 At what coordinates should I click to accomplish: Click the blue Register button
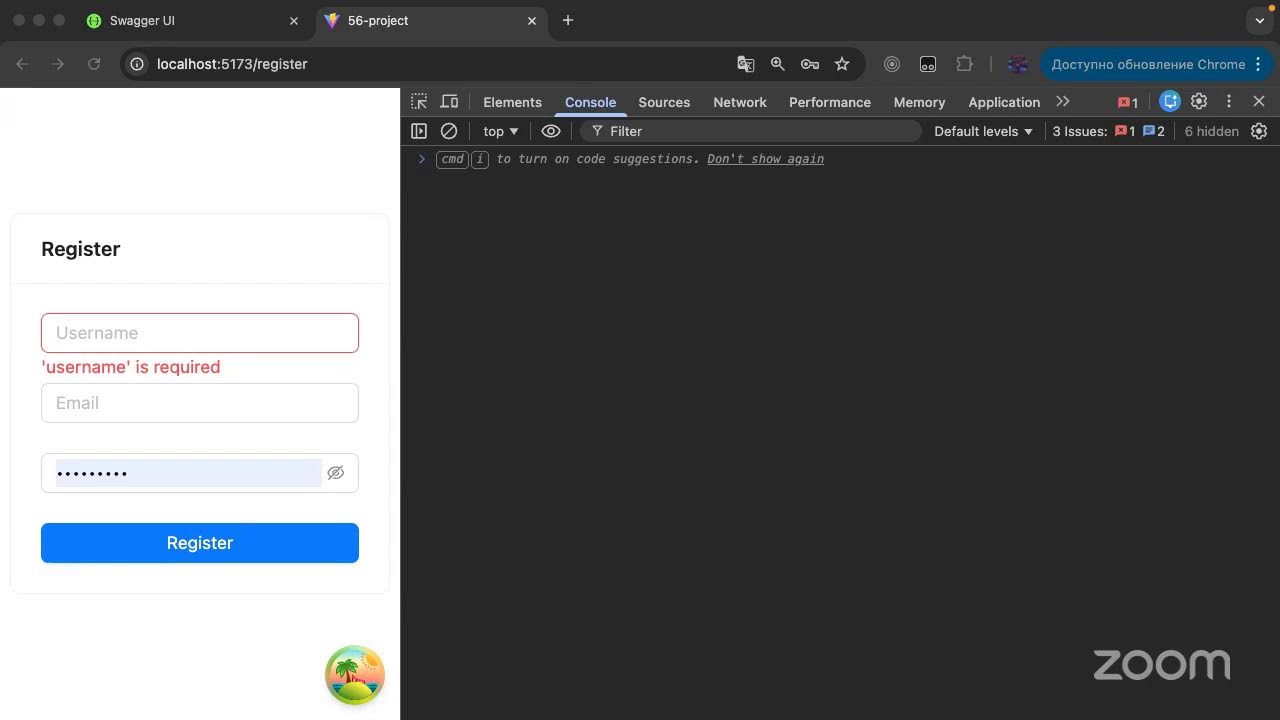point(200,543)
